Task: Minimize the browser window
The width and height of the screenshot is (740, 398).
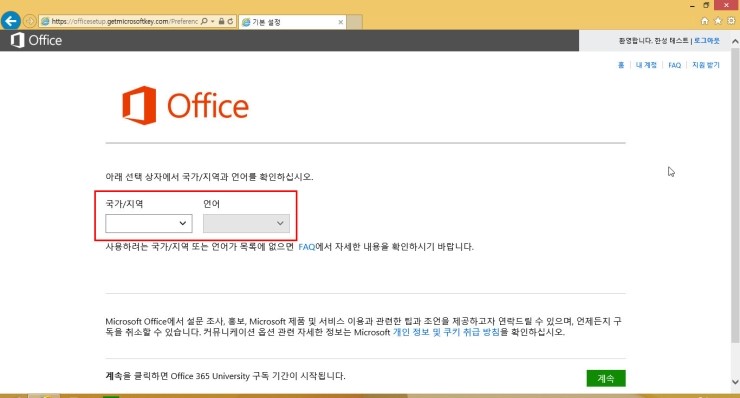Action: (x=692, y=5)
